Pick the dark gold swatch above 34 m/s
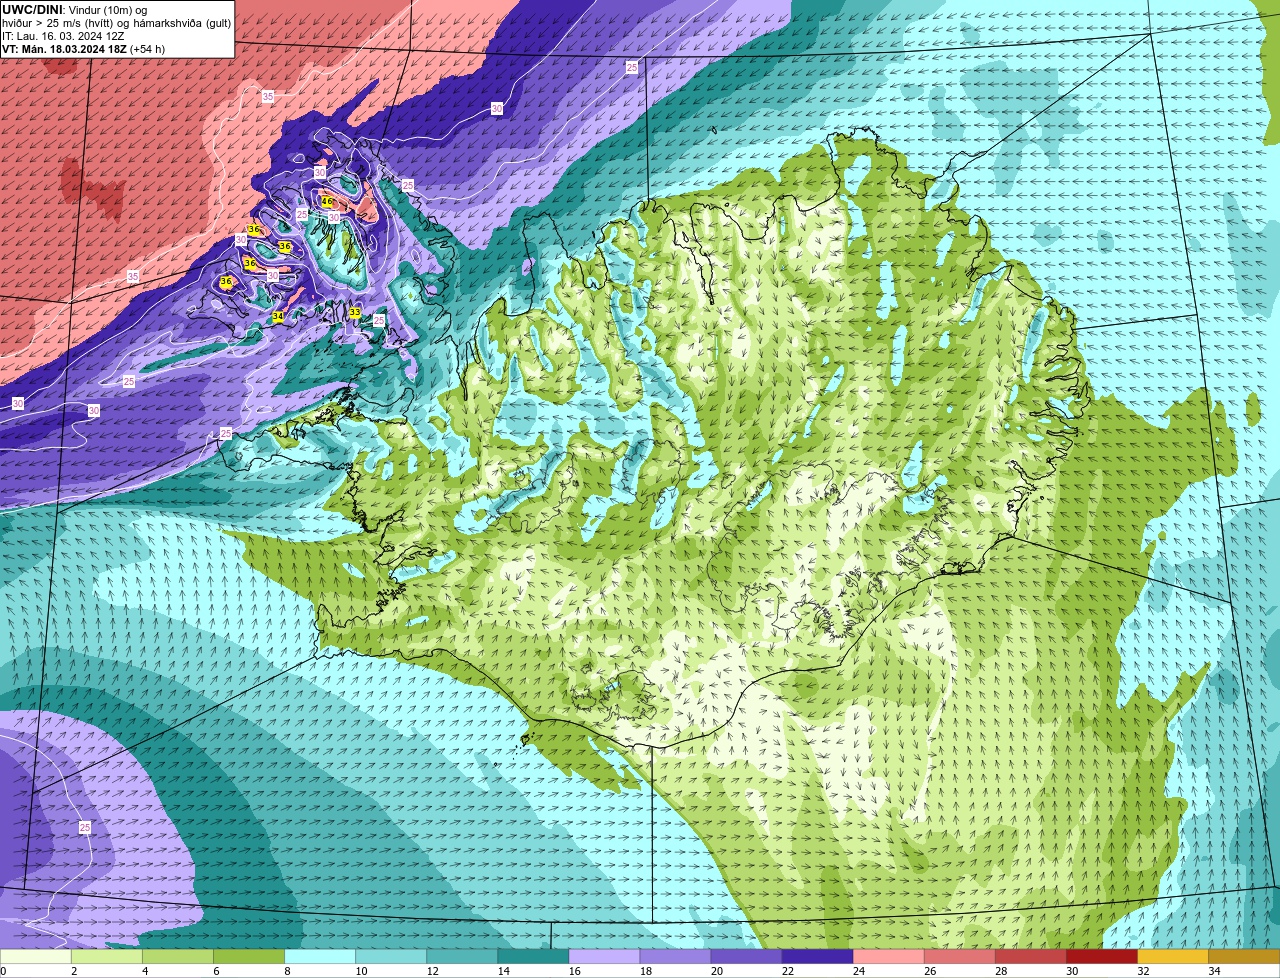1280x978 pixels. [x=1244, y=957]
